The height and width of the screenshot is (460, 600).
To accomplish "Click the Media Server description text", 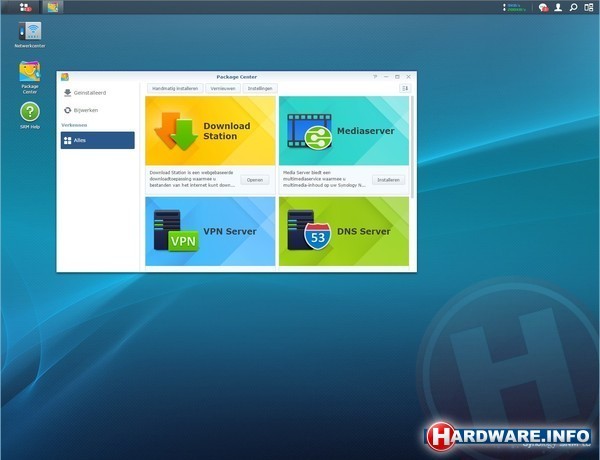I will [324, 179].
